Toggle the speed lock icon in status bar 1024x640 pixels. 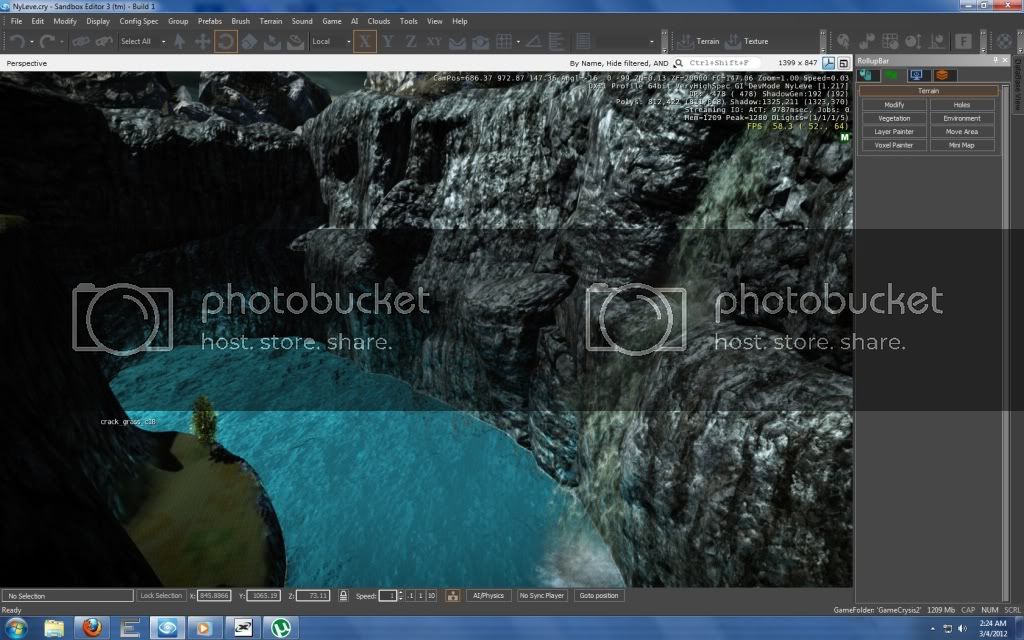click(x=343, y=595)
